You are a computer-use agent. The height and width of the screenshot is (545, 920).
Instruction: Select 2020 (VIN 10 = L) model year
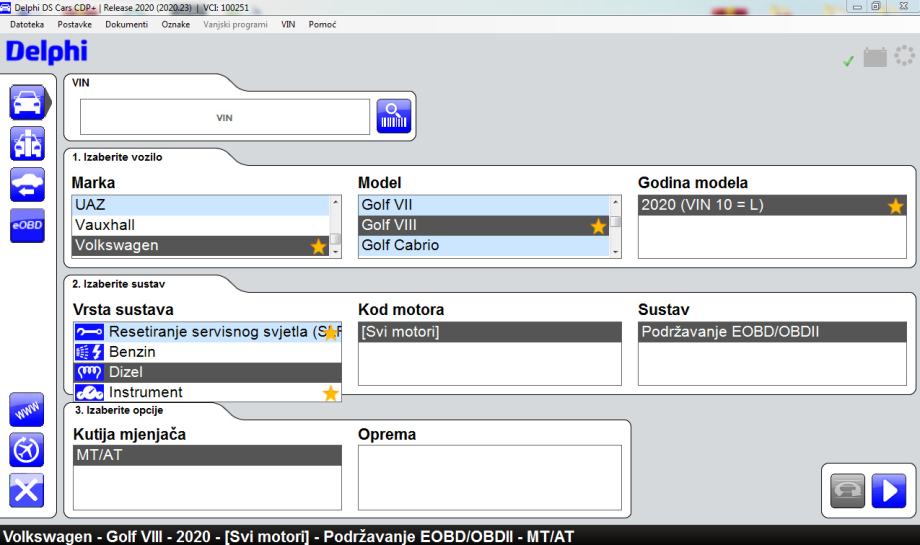click(772, 205)
